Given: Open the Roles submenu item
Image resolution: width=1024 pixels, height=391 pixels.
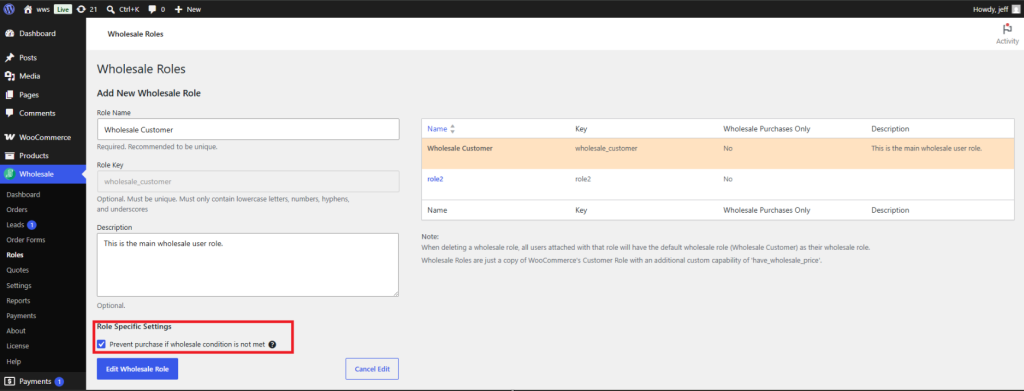Looking at the screenshot, I should (14, 255).
